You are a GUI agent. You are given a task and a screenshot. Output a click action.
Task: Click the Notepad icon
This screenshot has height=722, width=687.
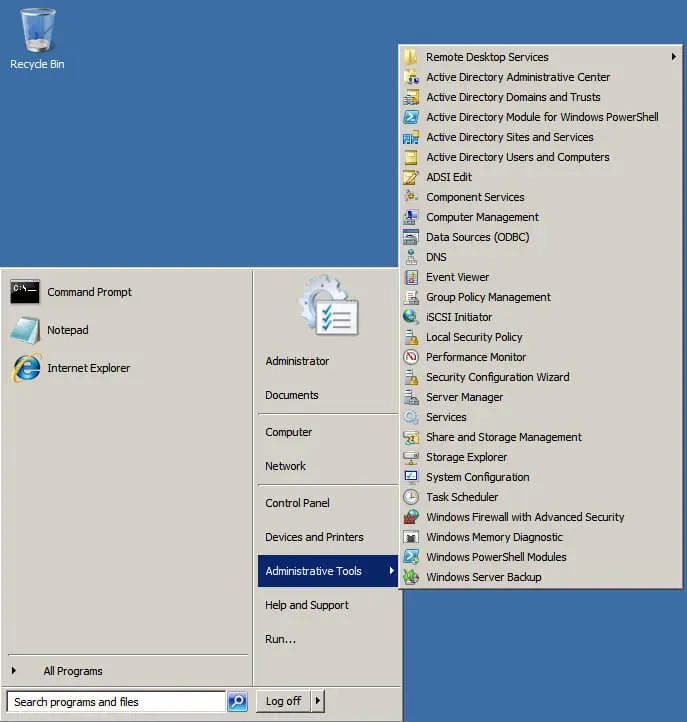pyautogui.click(x=25, y=330)
